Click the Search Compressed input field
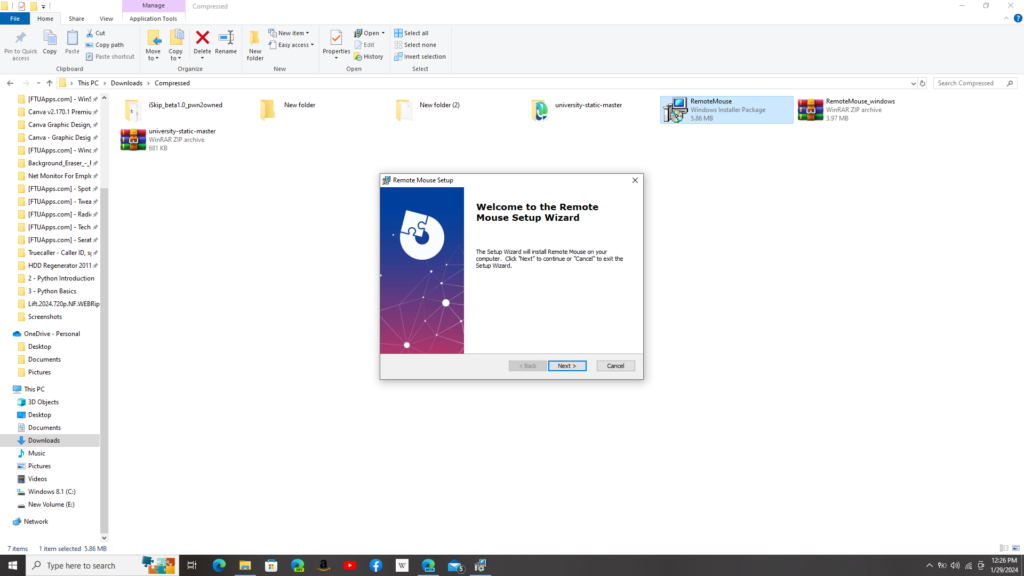Screen dimensions: 1024x576 click(970, 83)
